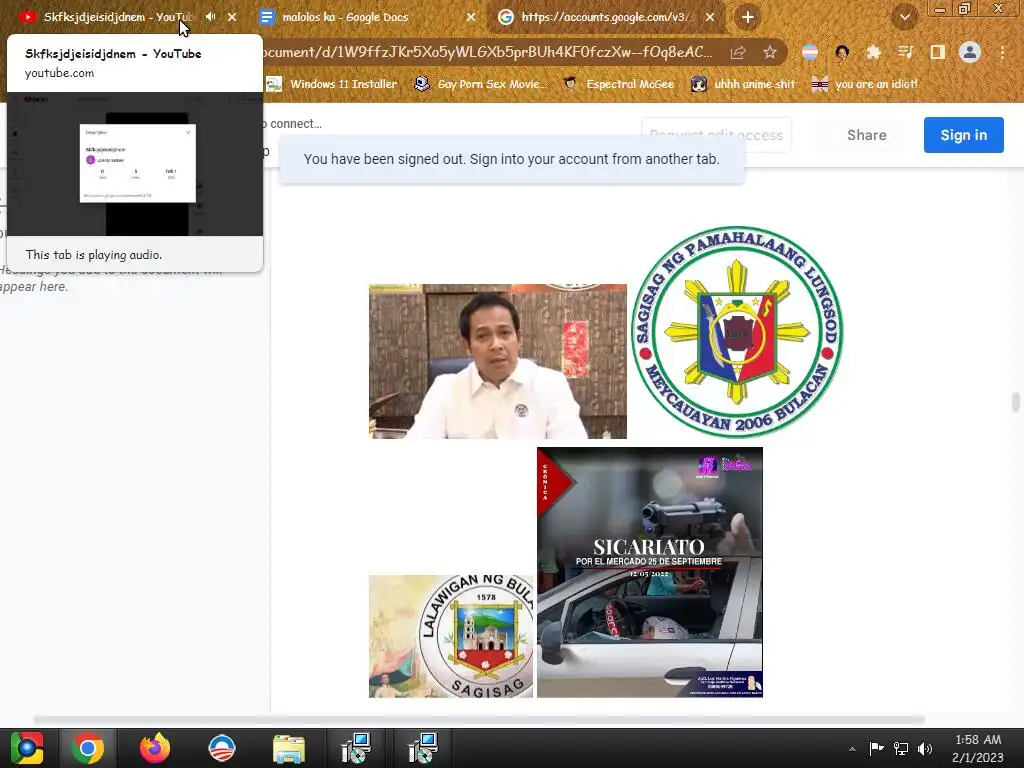Click the YouTube tab preview thumbnail
Image resolution: width=1024 pixels, height=768 pixels.
[135, 164]
